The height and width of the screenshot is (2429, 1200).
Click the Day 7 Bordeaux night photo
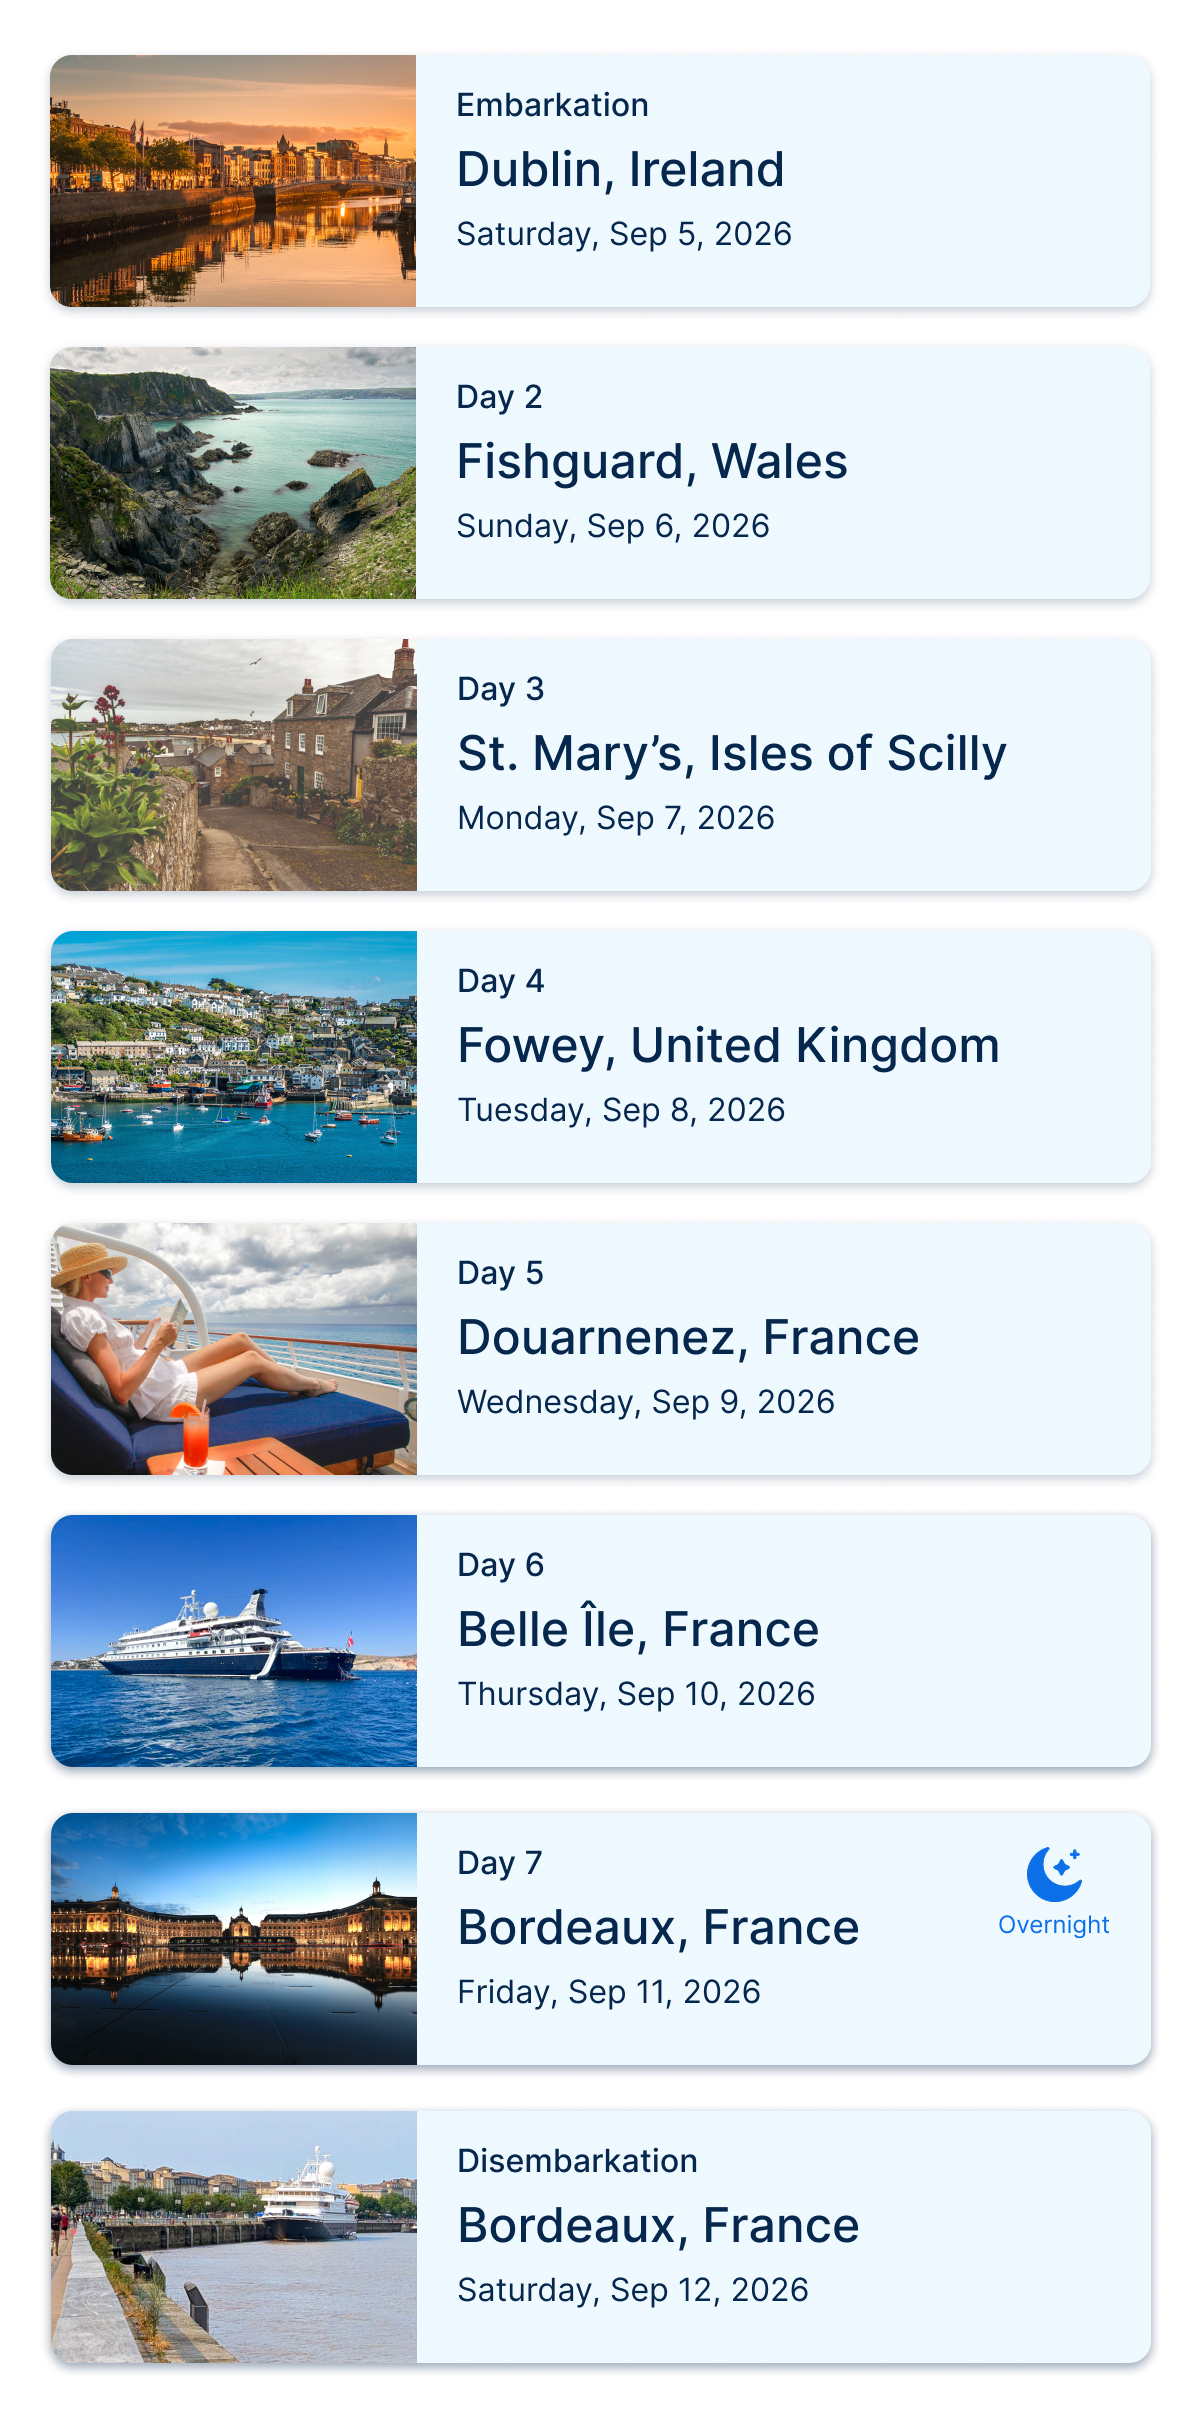pos(234,1939)
